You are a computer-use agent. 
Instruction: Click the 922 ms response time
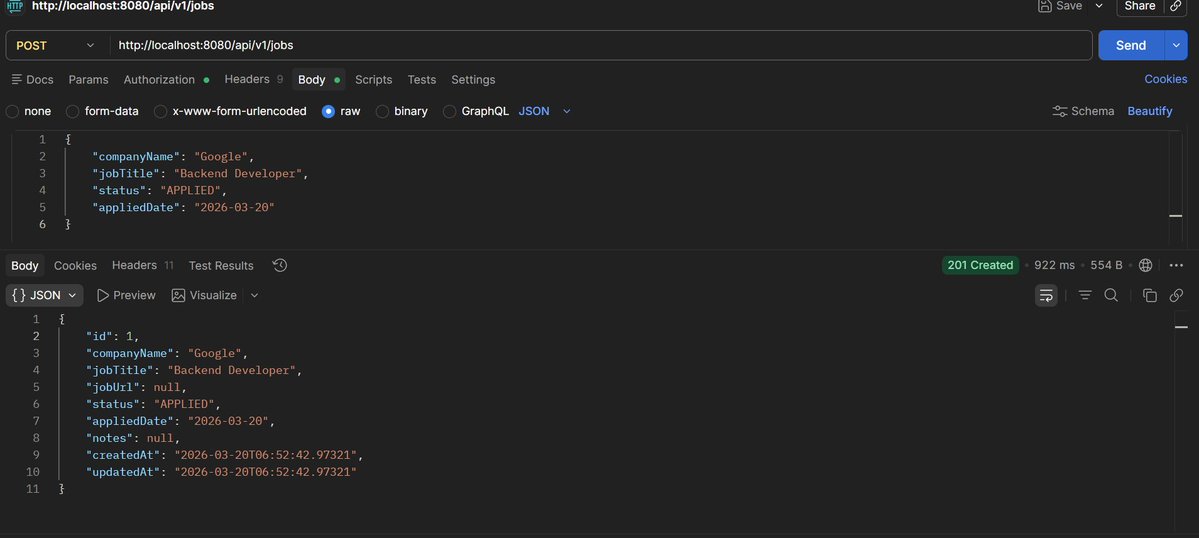tap(1054, 265)
